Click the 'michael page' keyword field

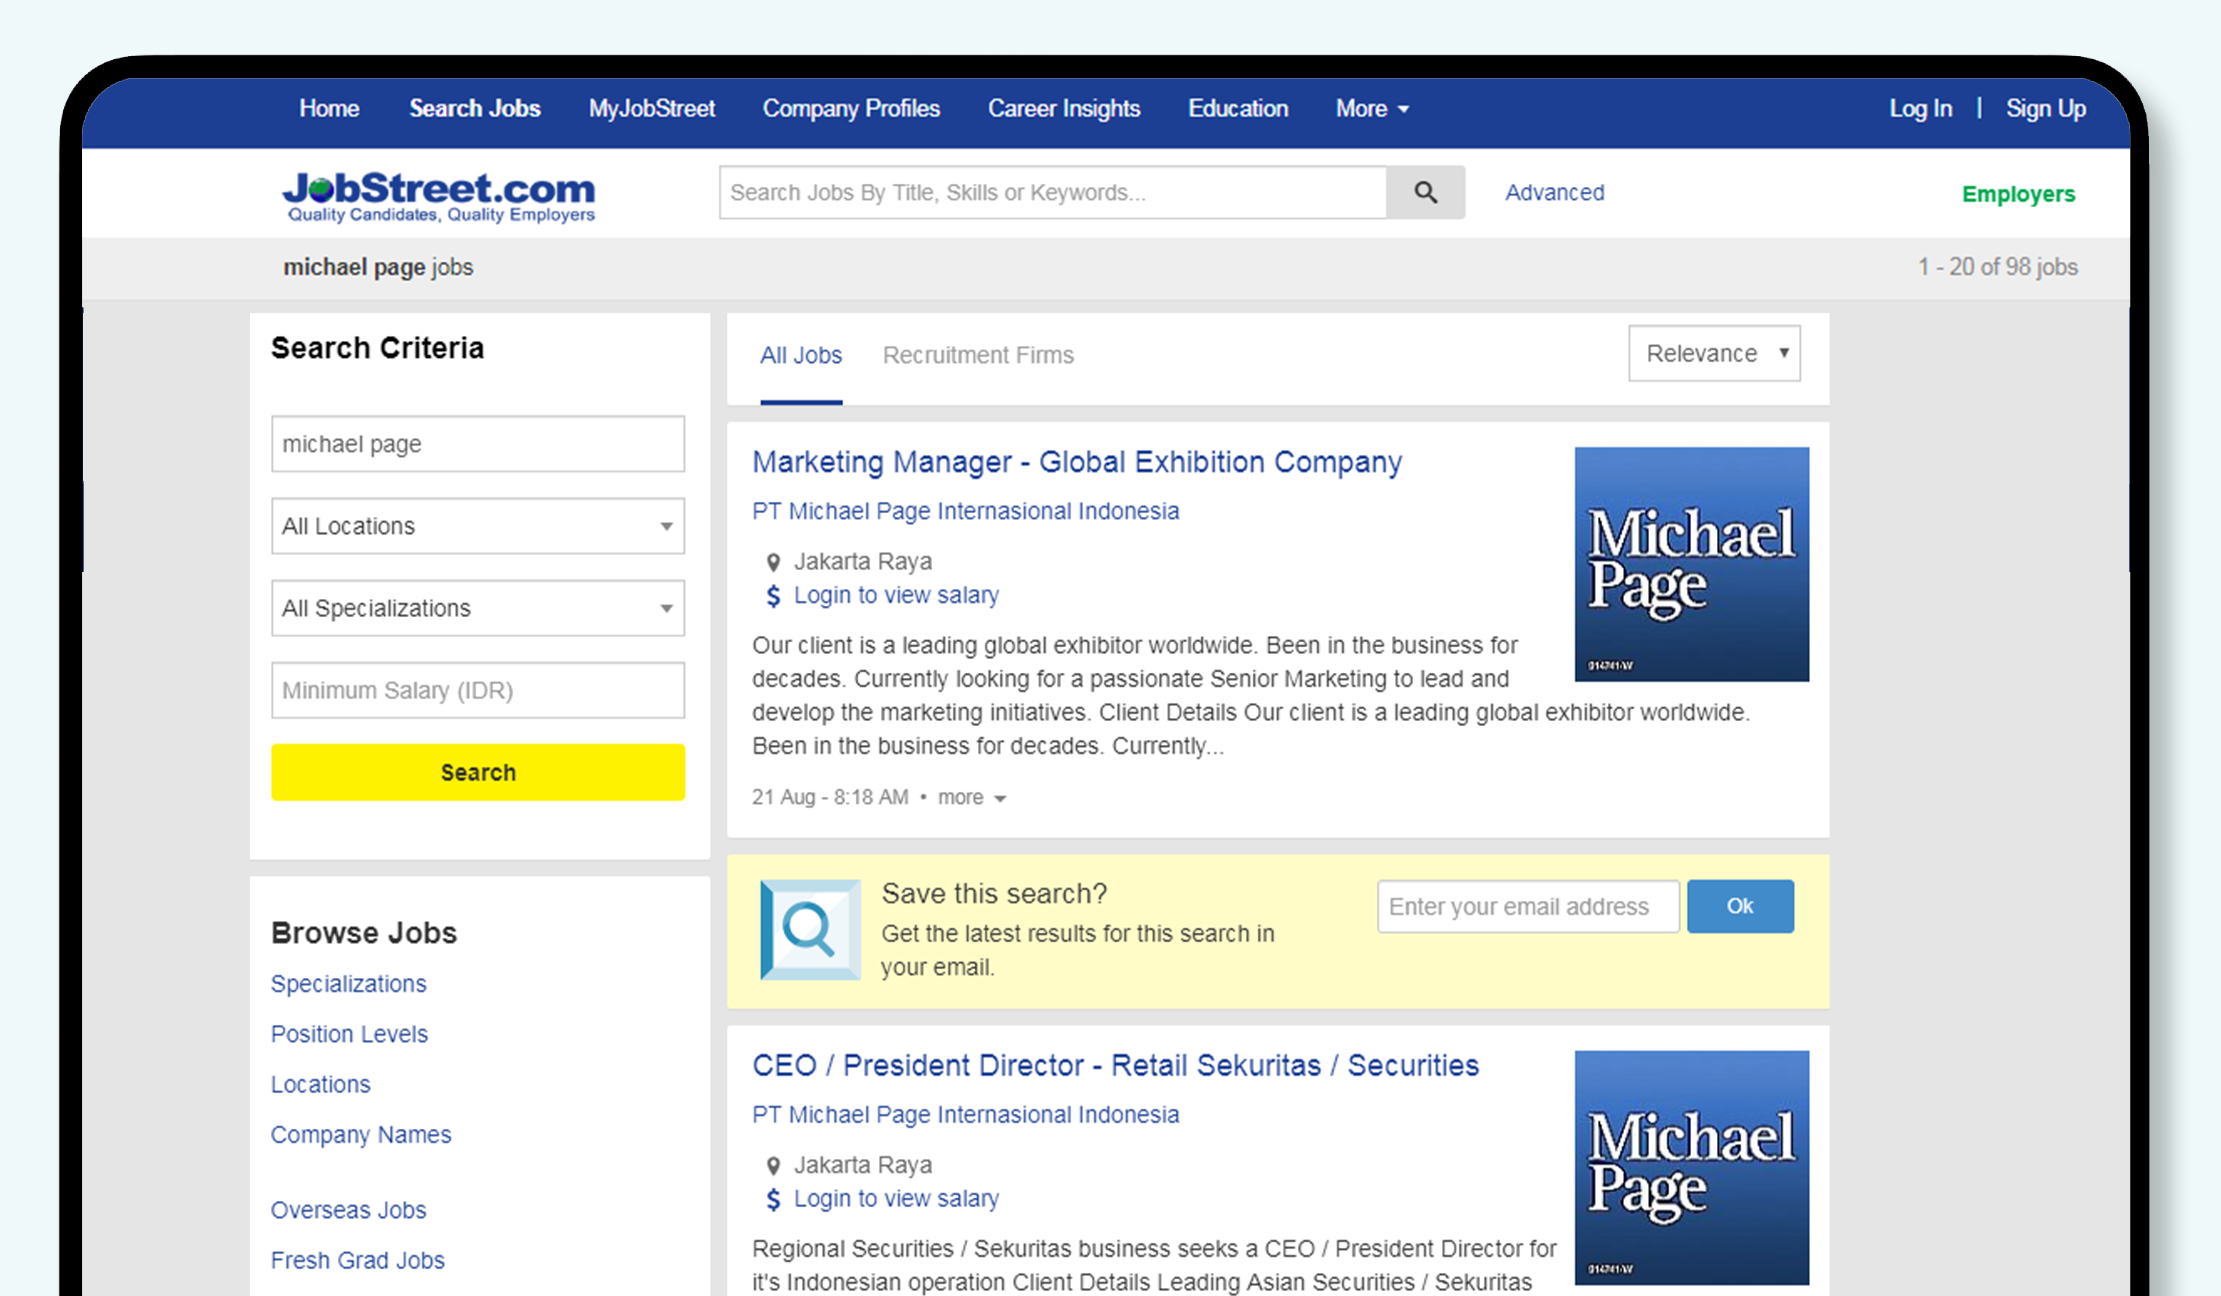point(478,444)
